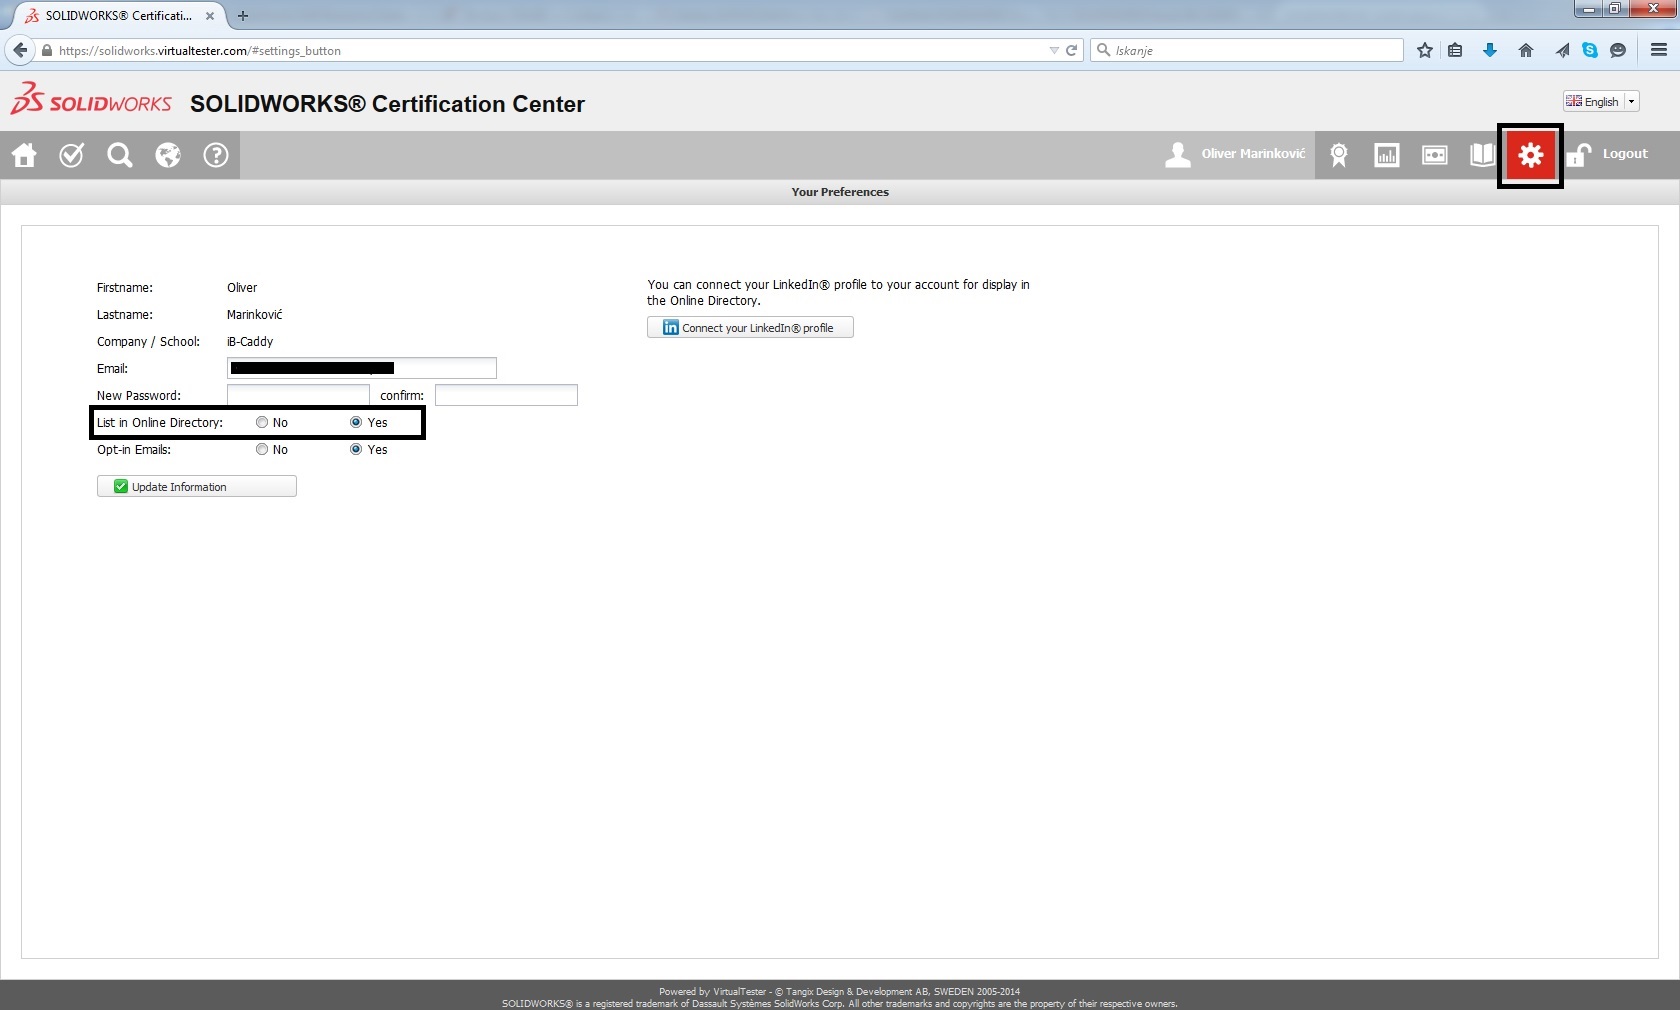Screen dimensions: 1680x1010
Task: Click the Home icon in gray navbar
Action: point(24,155)
